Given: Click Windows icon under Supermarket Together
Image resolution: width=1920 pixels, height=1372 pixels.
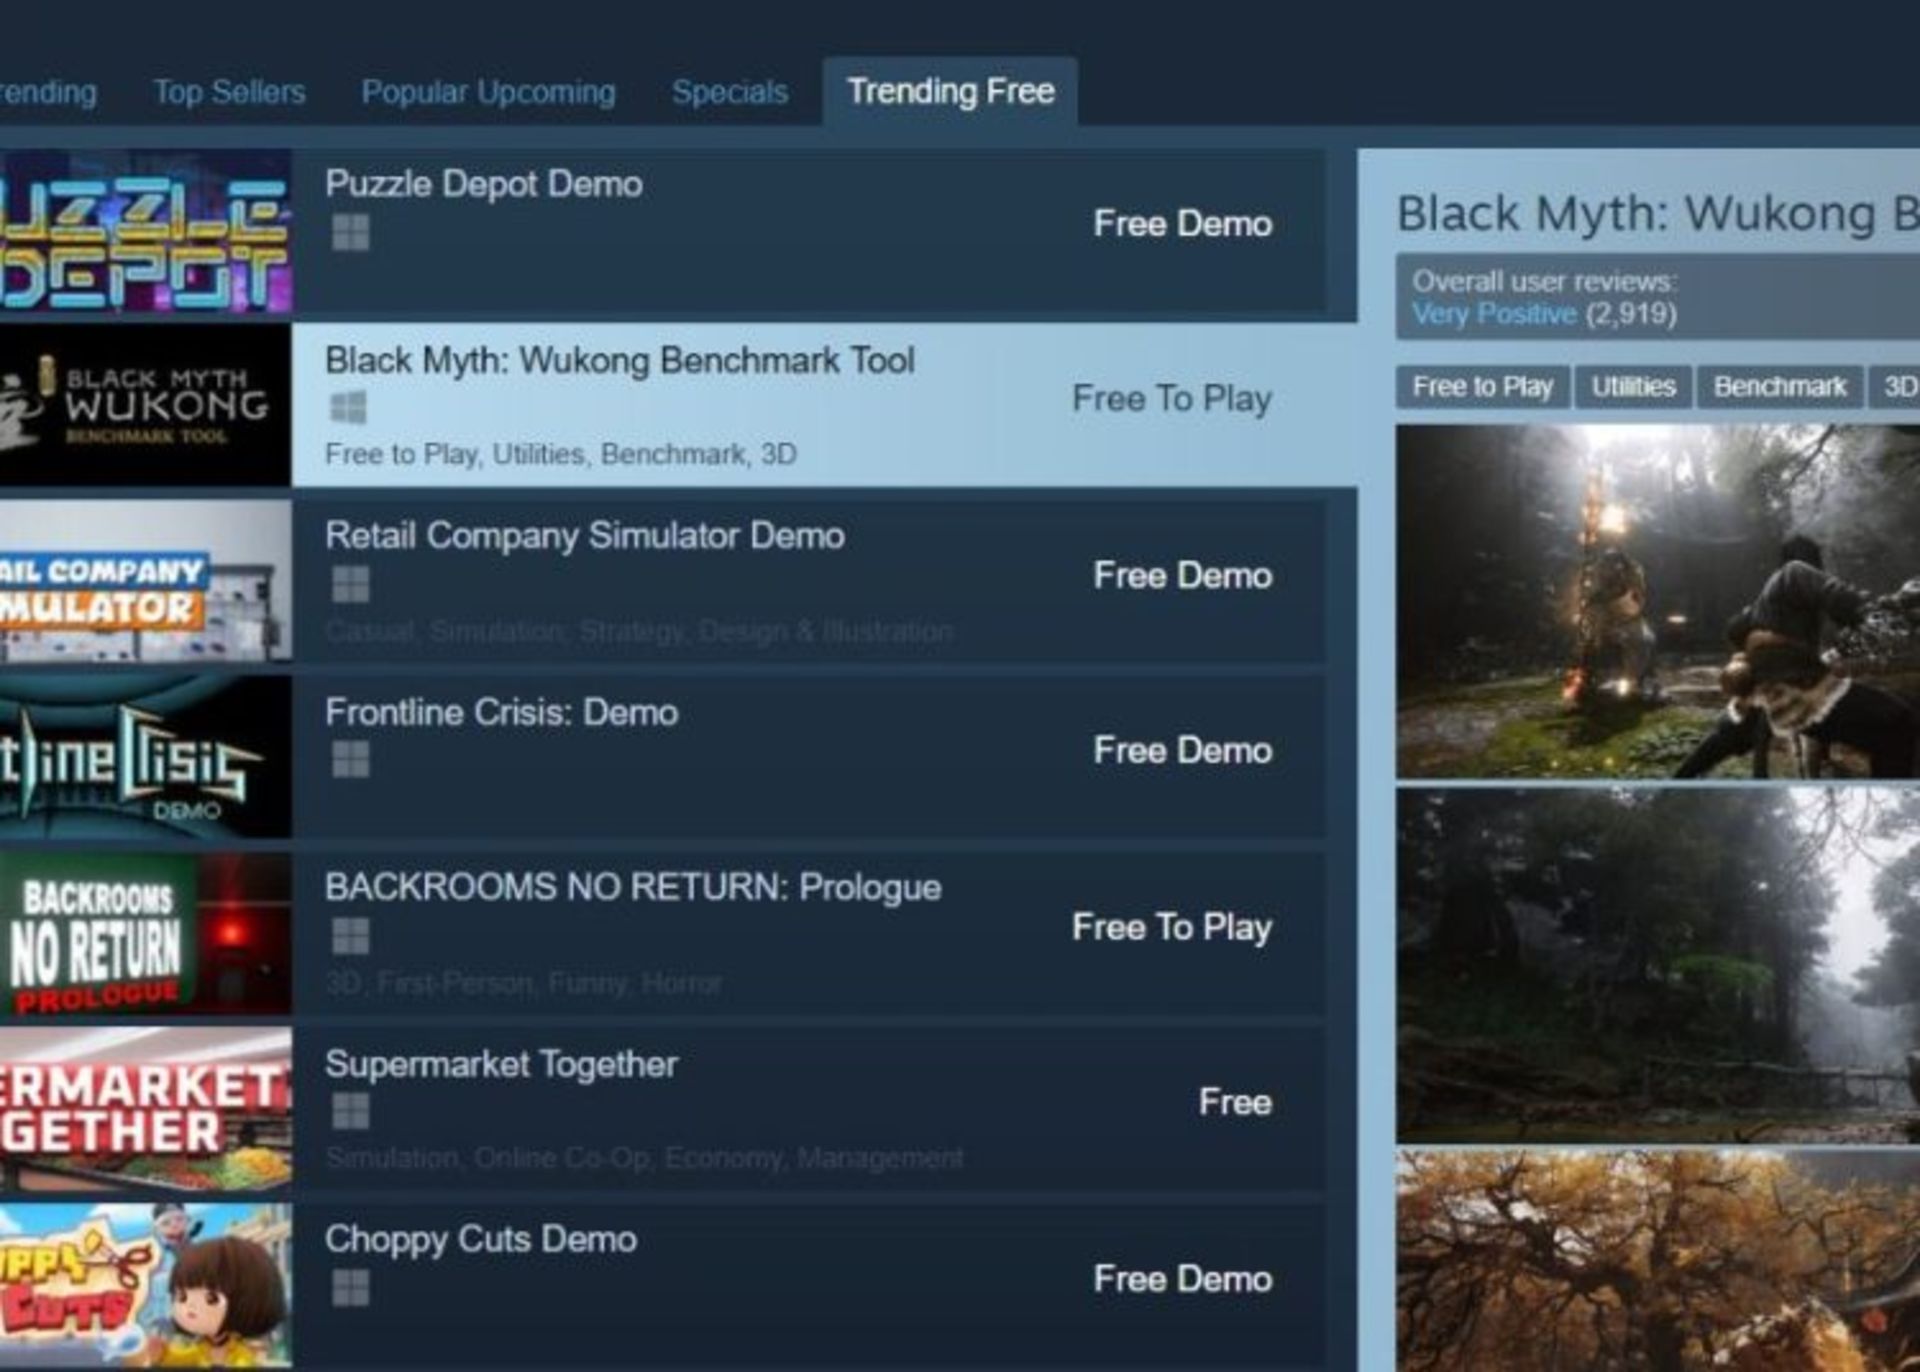Looking at the screenshot, I should (350, 1111).
